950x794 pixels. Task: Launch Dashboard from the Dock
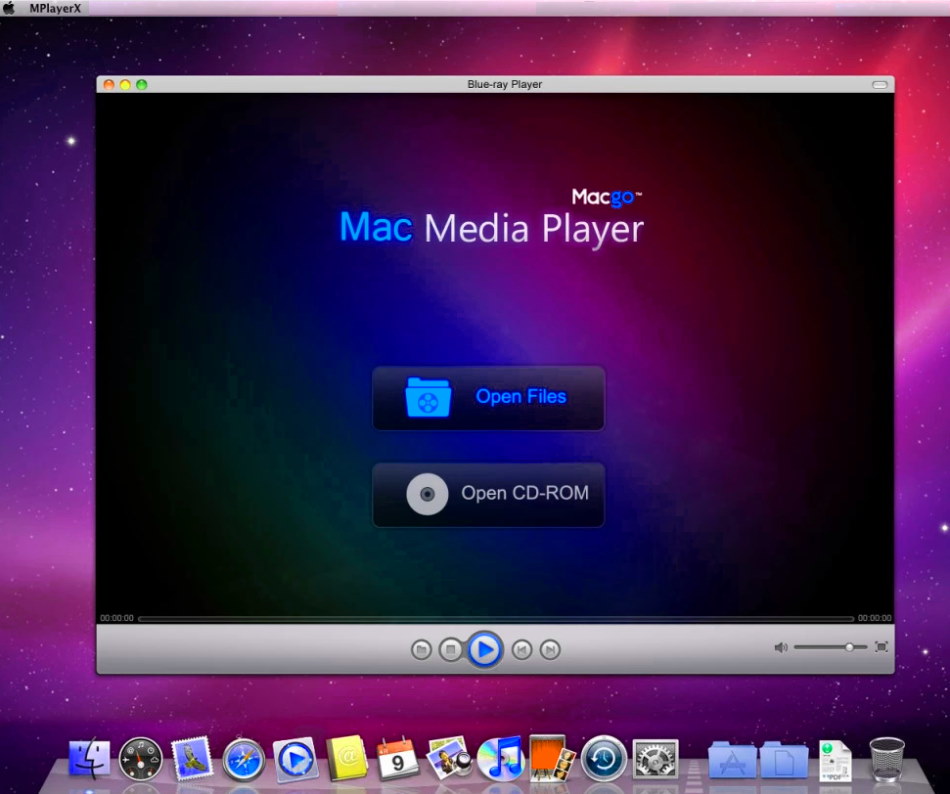click(141, 758)
